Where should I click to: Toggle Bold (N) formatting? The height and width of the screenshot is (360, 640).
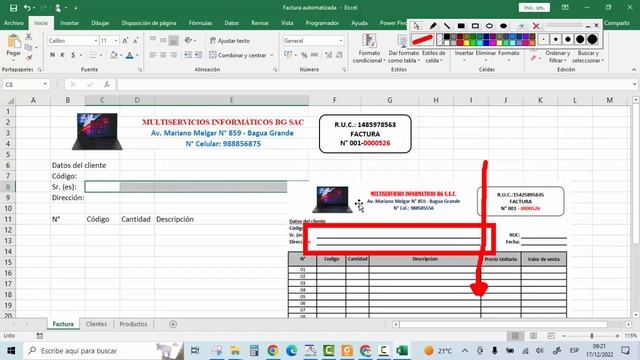[52, 55]
